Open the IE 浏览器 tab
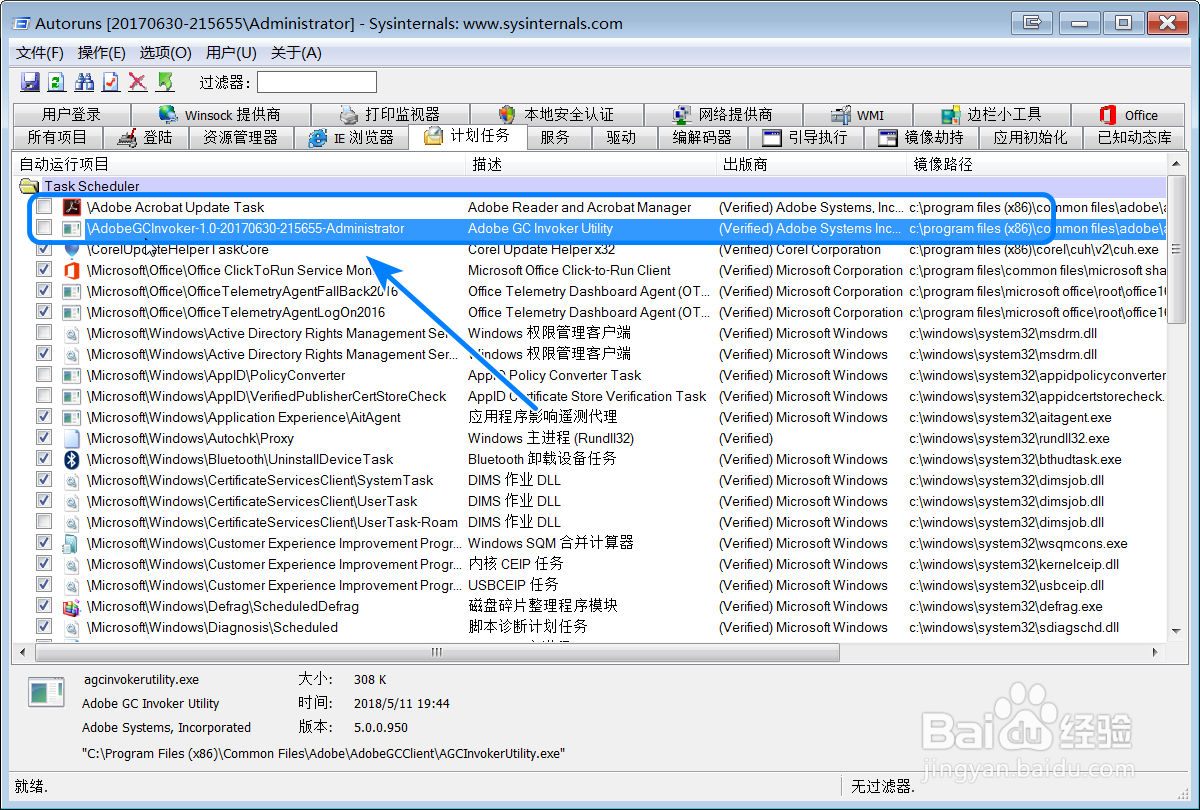The image size is (1200, 810). point(351,138)
